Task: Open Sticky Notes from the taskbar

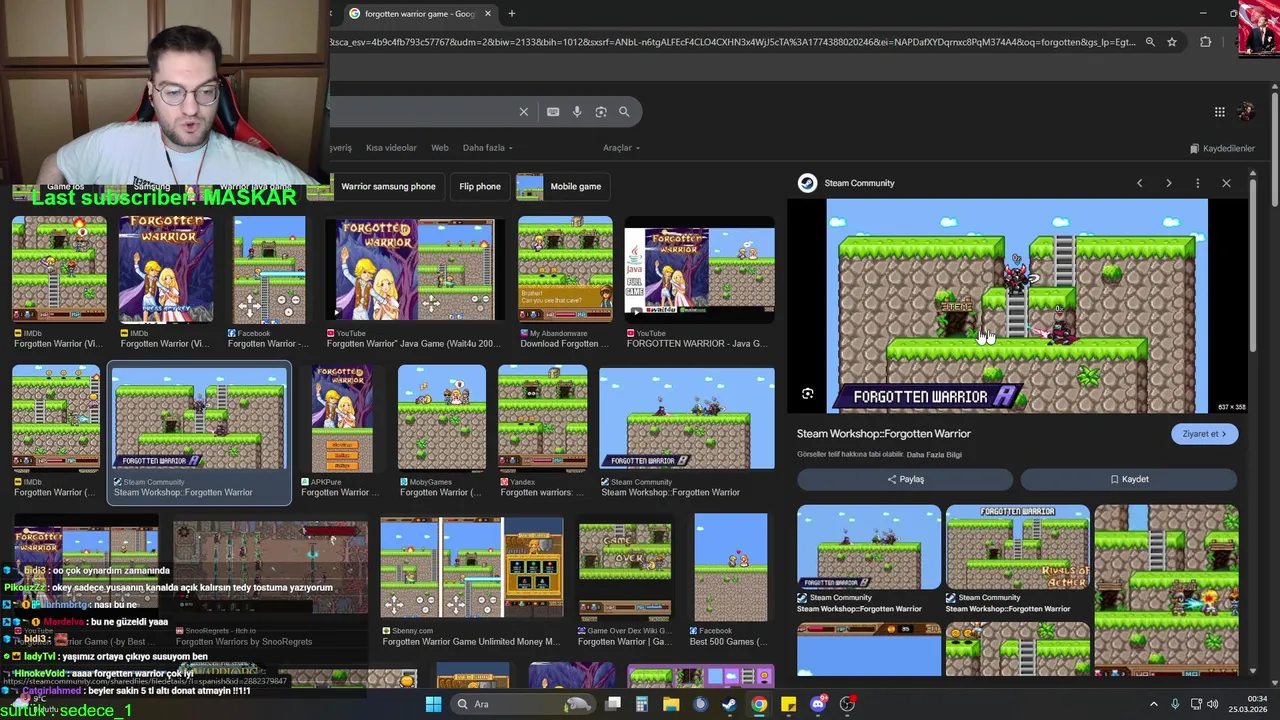Action: tap(788, 704)
